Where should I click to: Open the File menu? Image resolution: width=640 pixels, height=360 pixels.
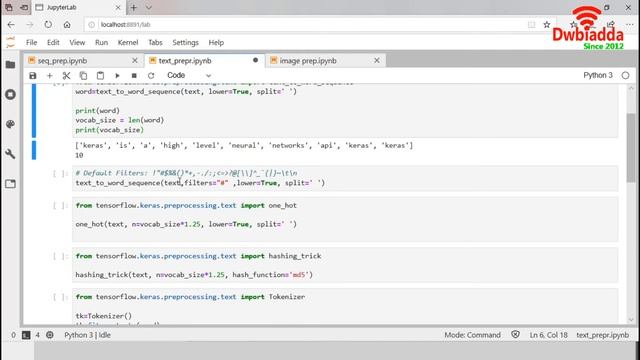(x=31, y=42)
